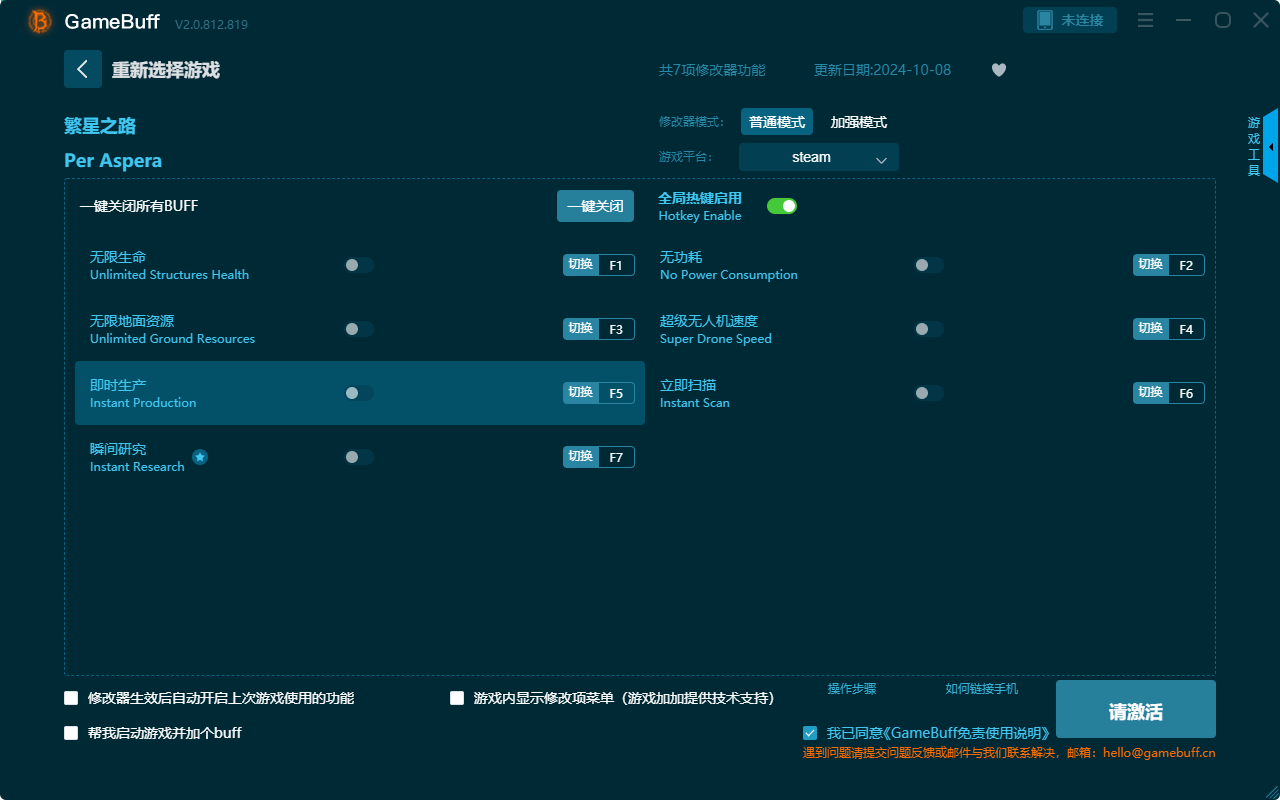This screenshot has width=1280, height=800.
Task: Click the heart favorite icon
Action: (x=998, y=70)
